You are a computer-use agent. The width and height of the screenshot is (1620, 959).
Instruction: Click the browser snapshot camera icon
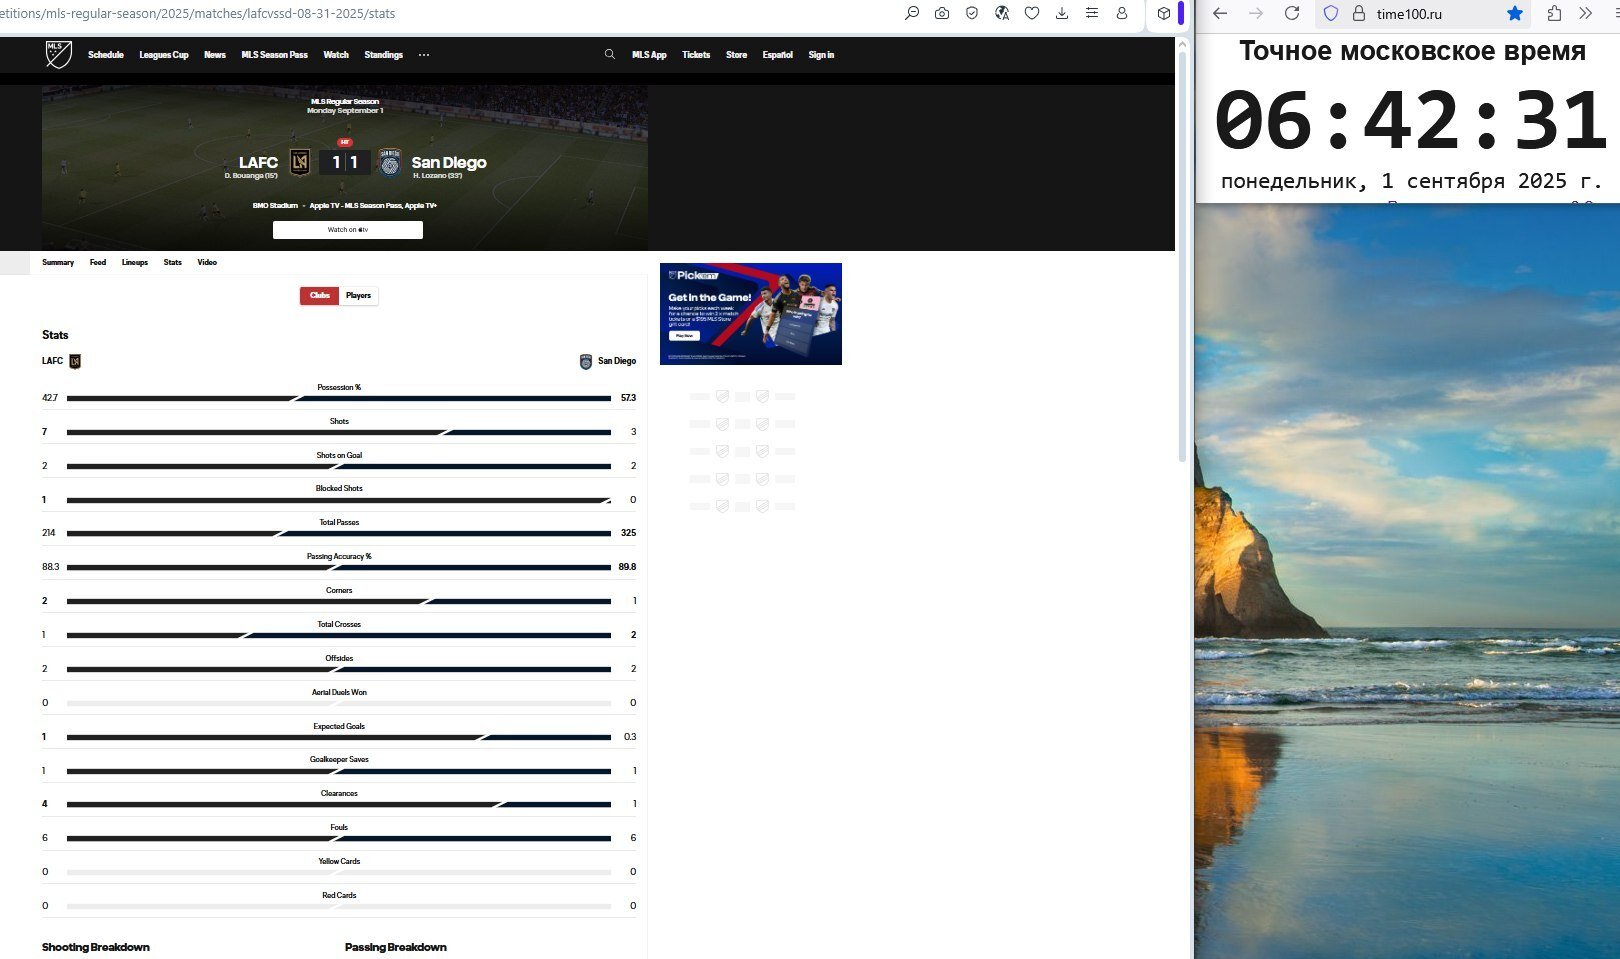tap(942, 13)
